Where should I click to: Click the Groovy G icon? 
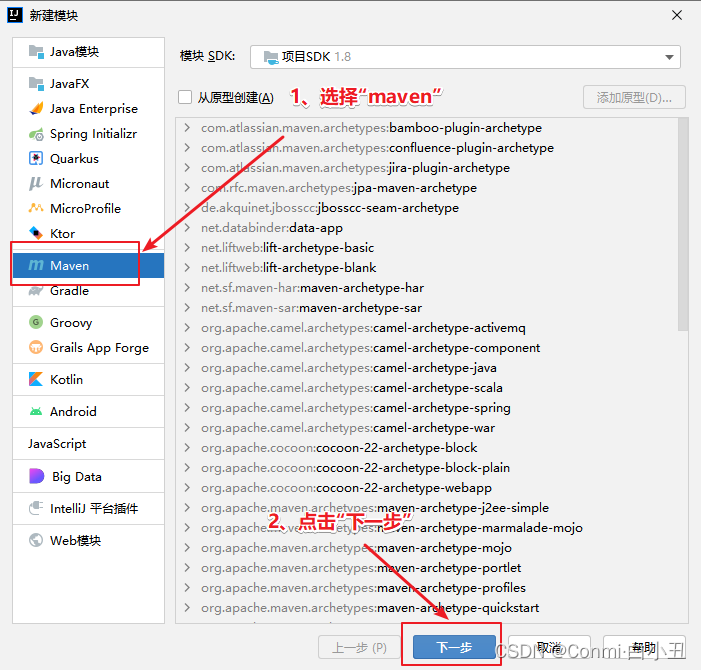(x=36, y=322)
